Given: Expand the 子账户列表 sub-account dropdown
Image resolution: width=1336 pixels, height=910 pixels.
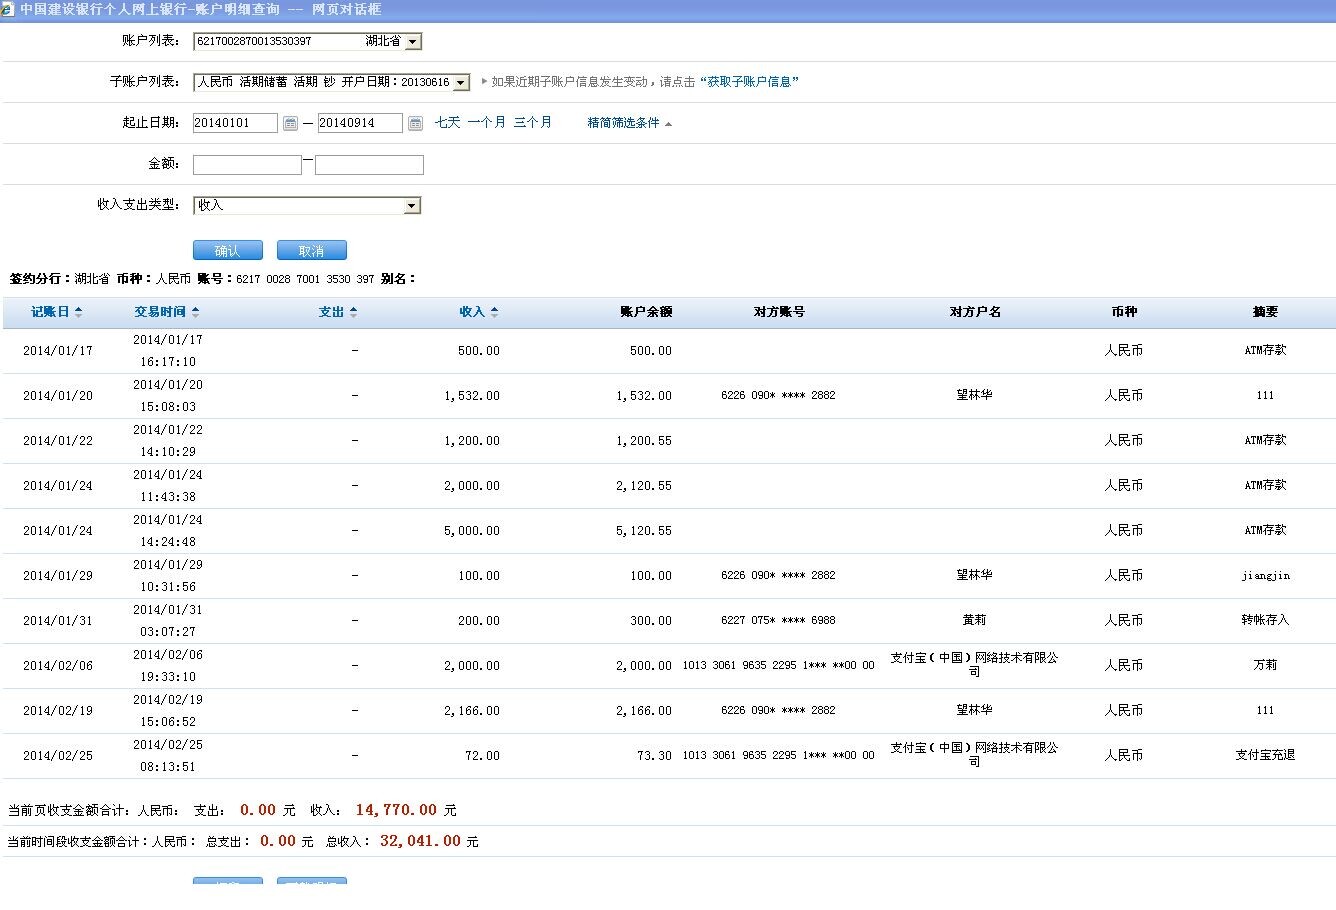Looking at the screenshot, I should (x=460, y=83).
